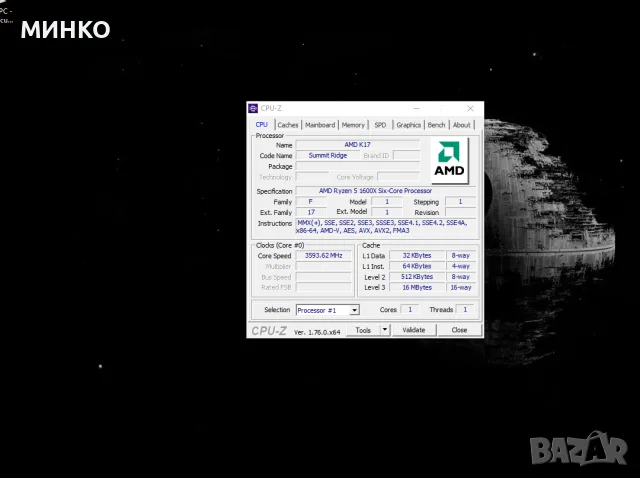The height and width of the screenshot is (478, 640).
Task: Switch to the Caches tab
Action: coord(288,125)
